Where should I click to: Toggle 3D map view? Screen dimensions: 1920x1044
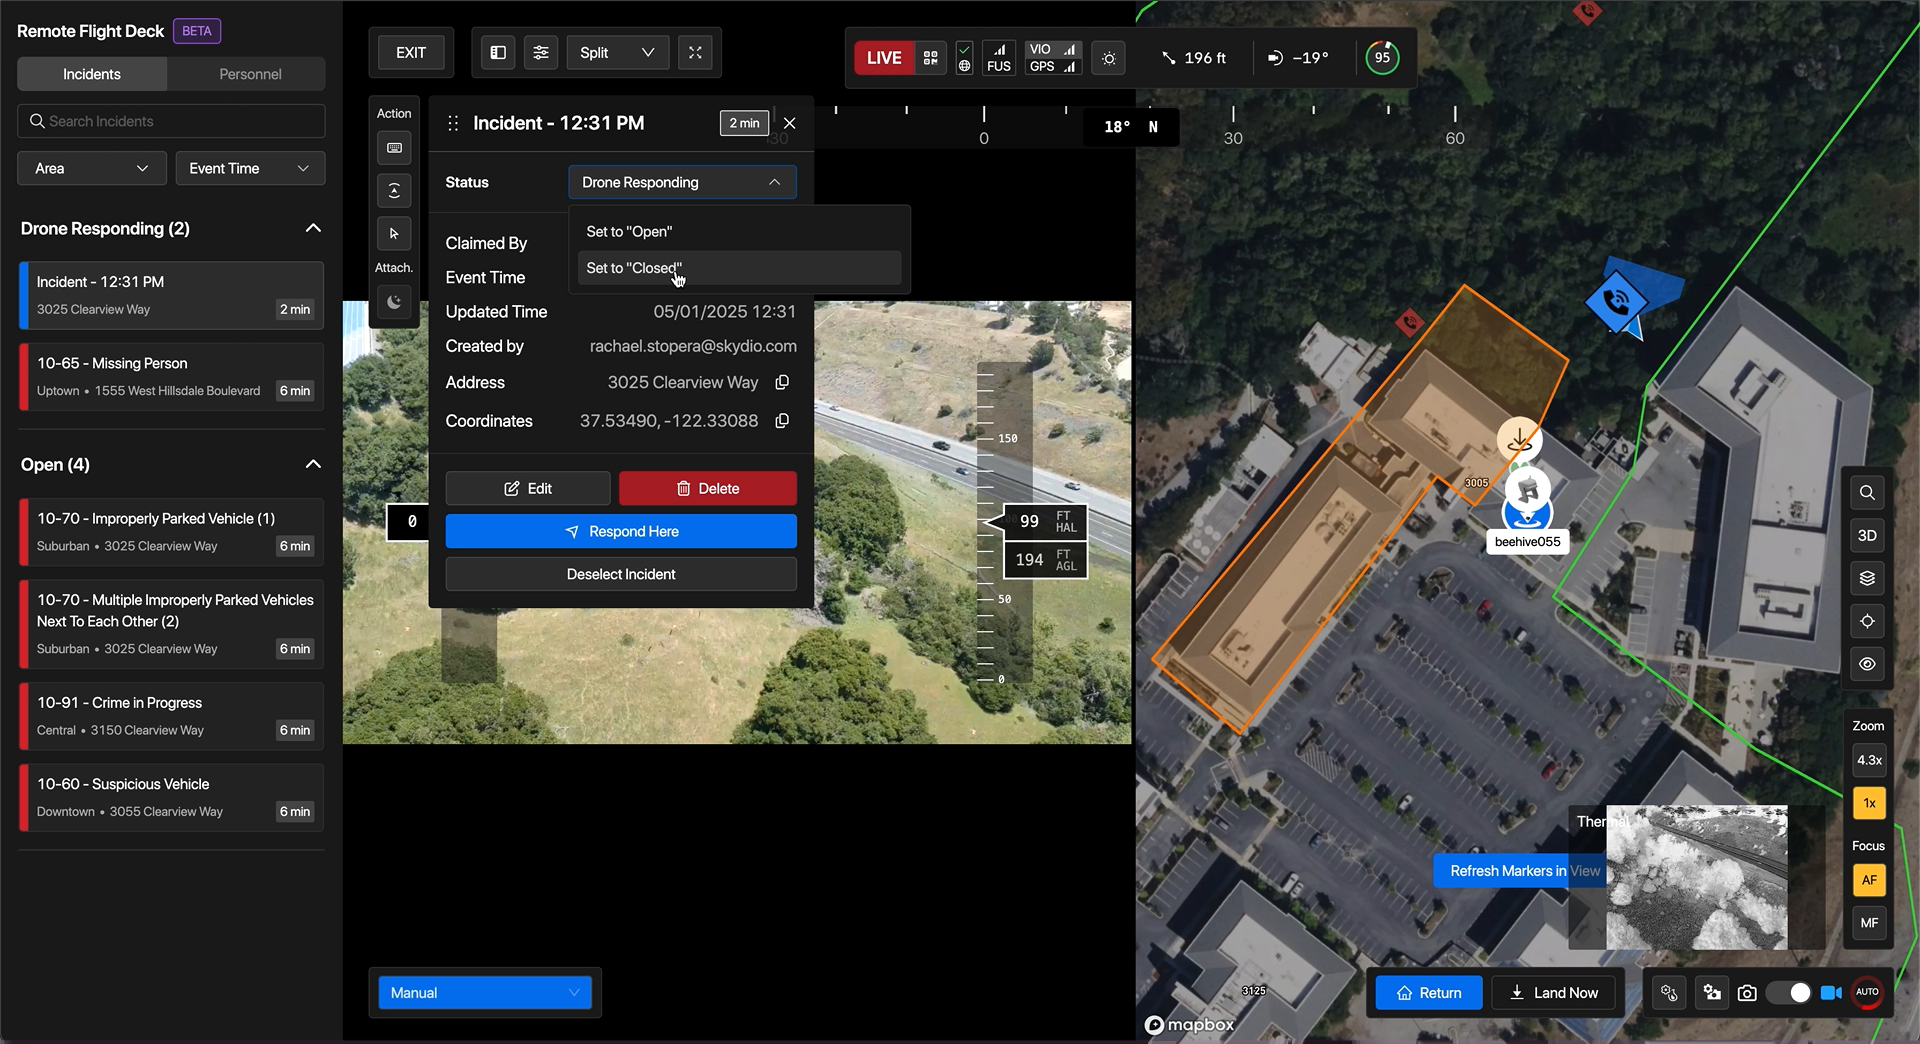[x=1867, y=536]
